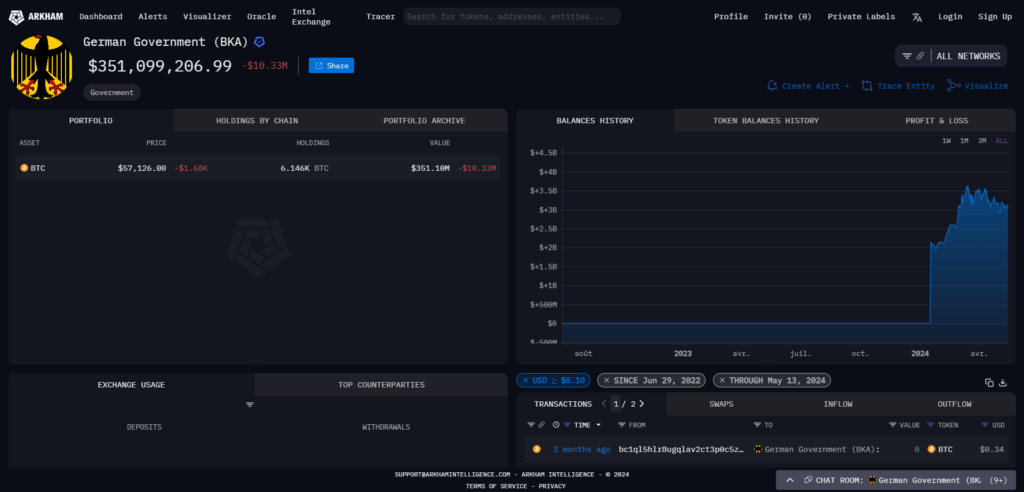Open the Inflow tab

tap(838, 404)
